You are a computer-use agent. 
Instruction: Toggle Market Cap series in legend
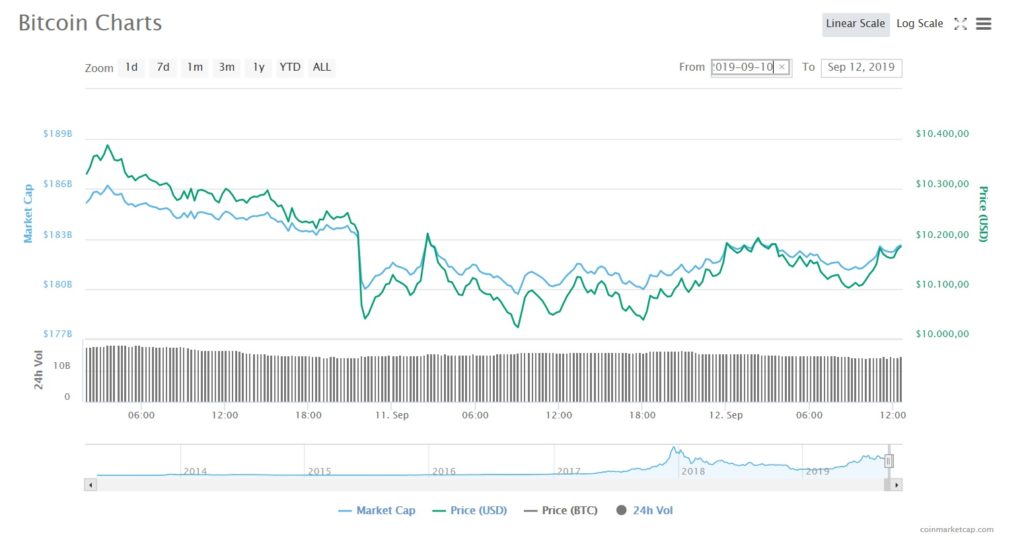377,511
